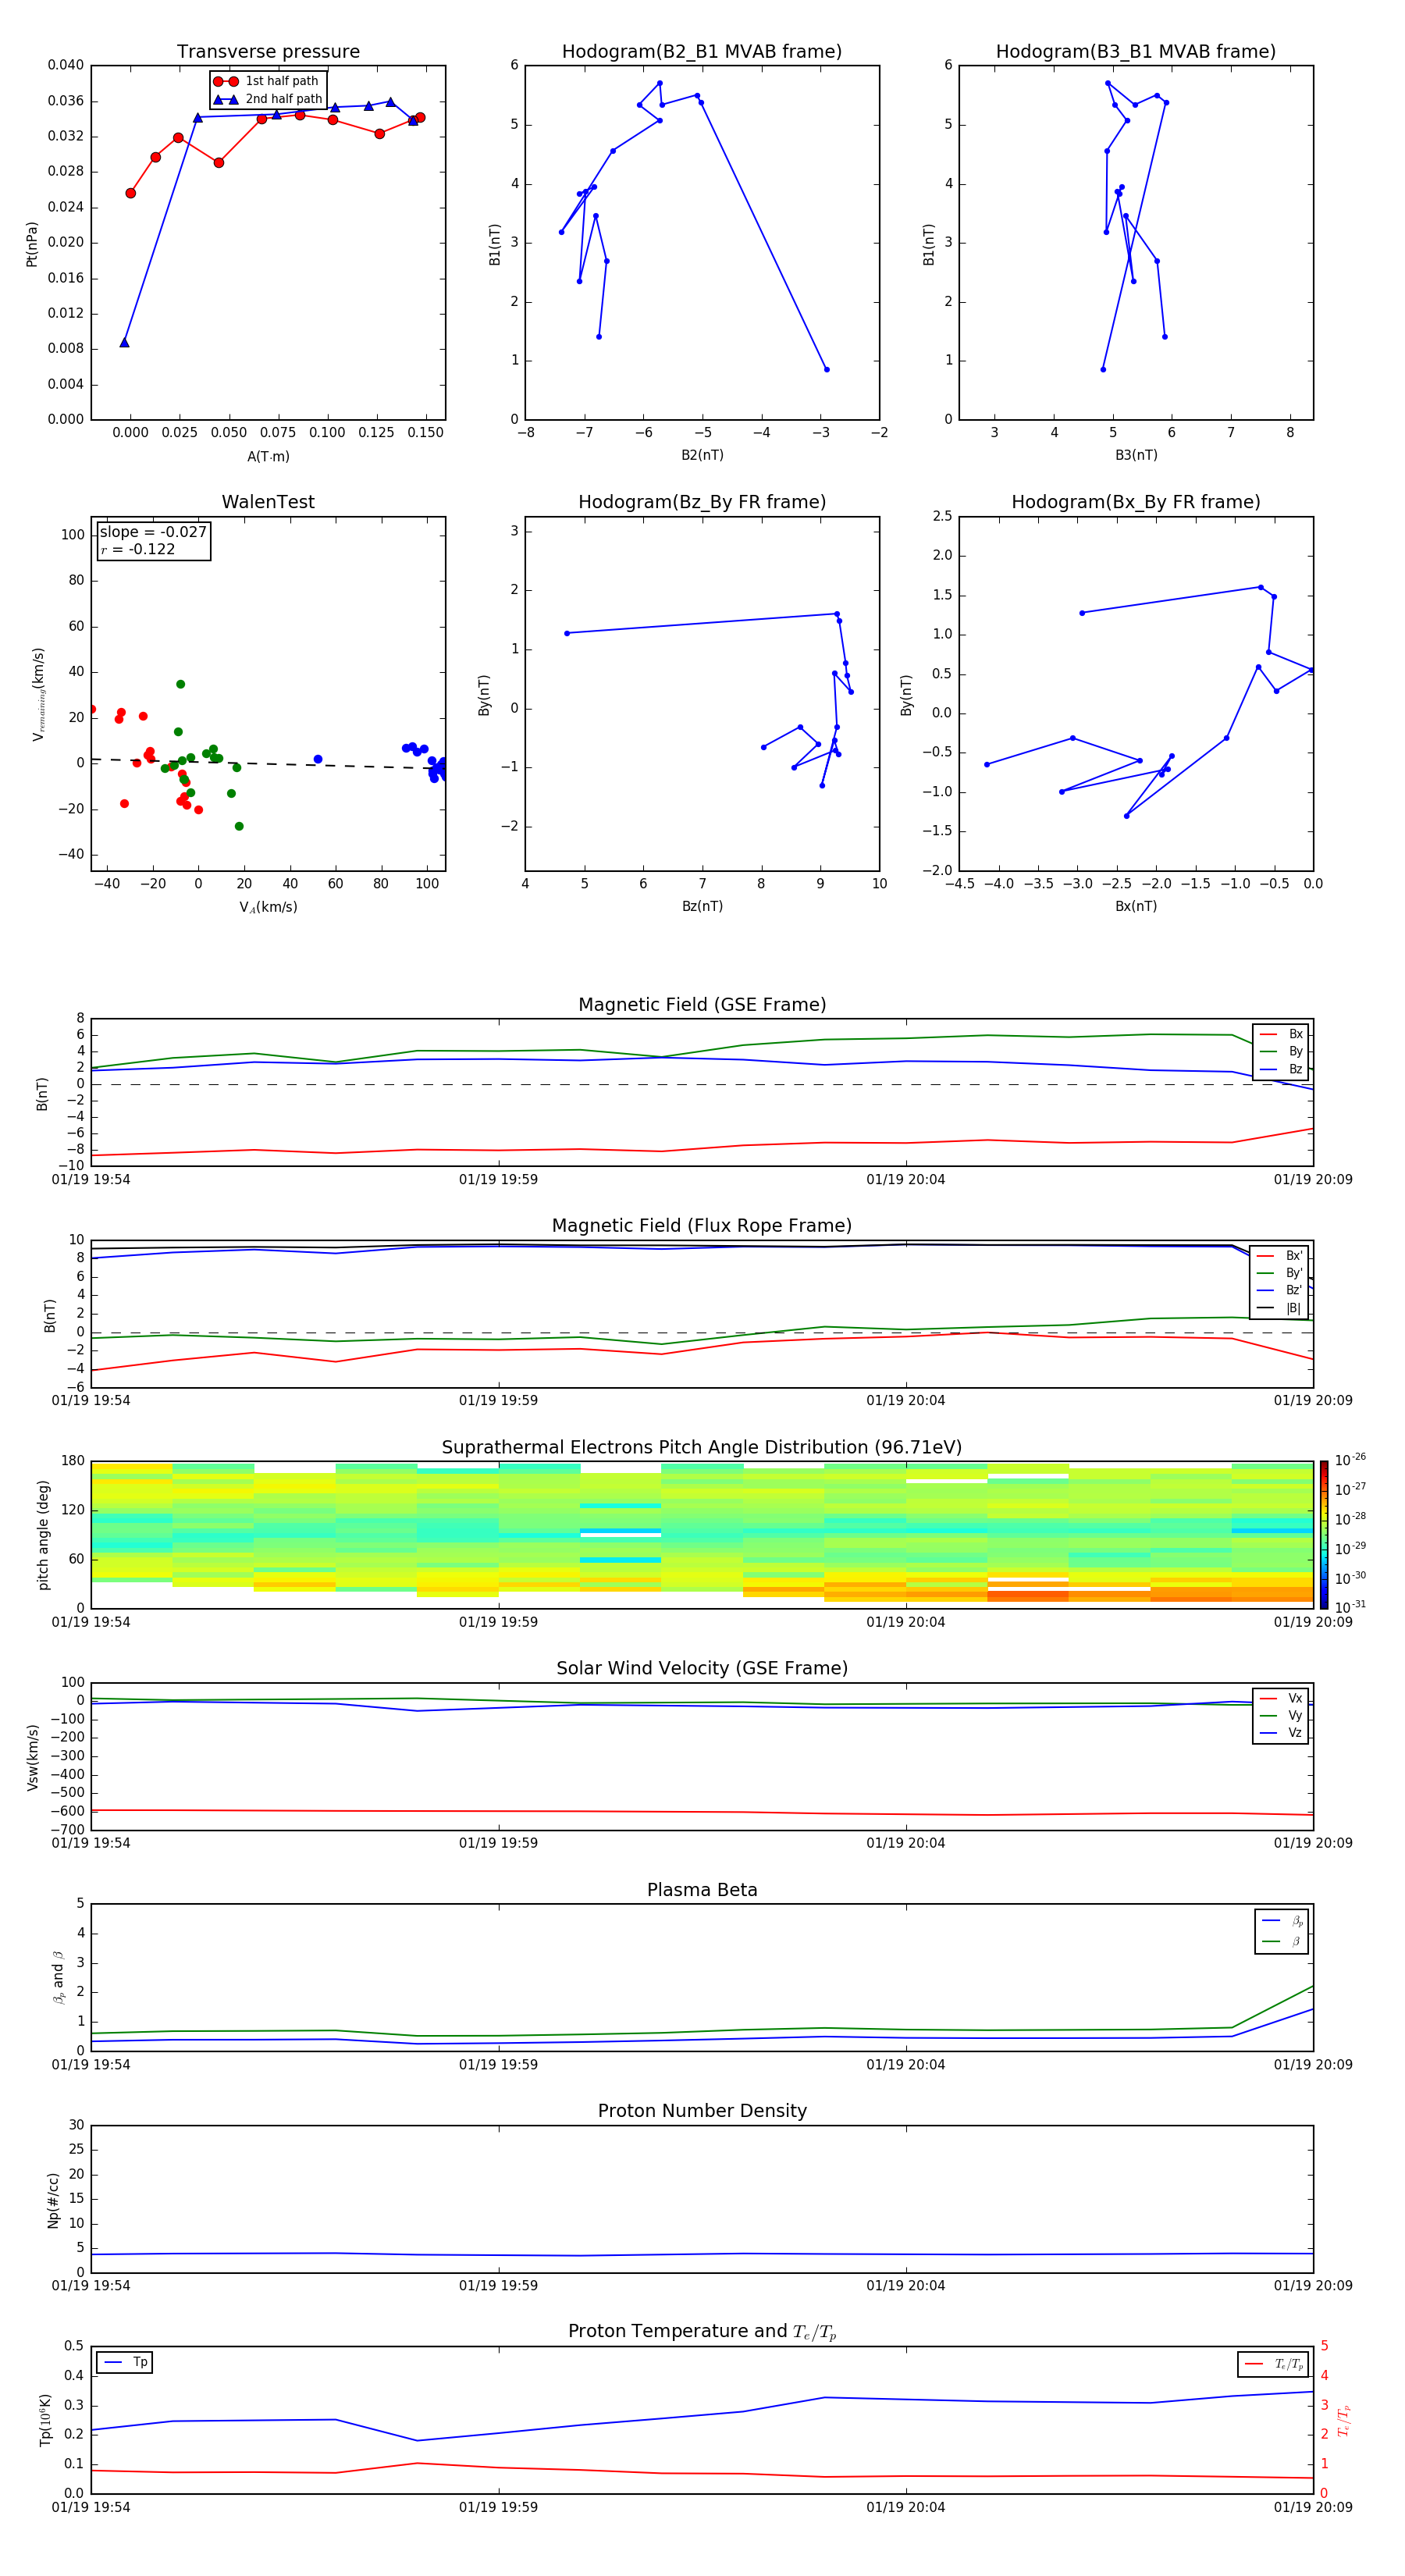Click the 'Te/Tp' legend in temperature plot
Viewport: 1405px width, 2576px height.
click(1274, 2364)
